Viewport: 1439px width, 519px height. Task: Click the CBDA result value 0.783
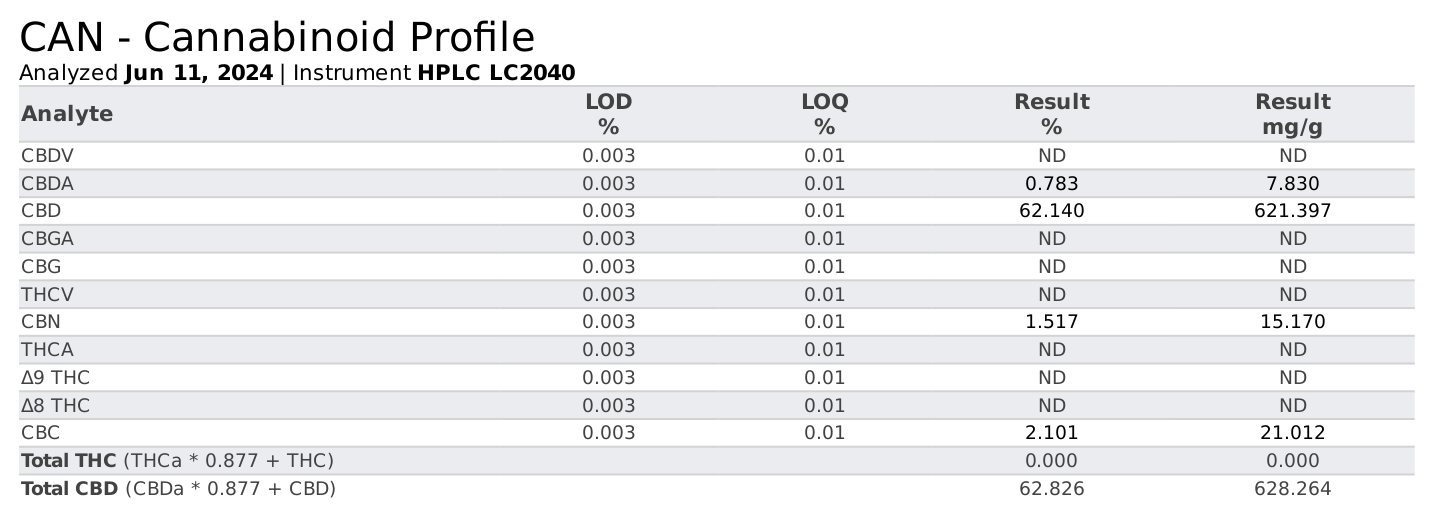[x=1052, y=183]
